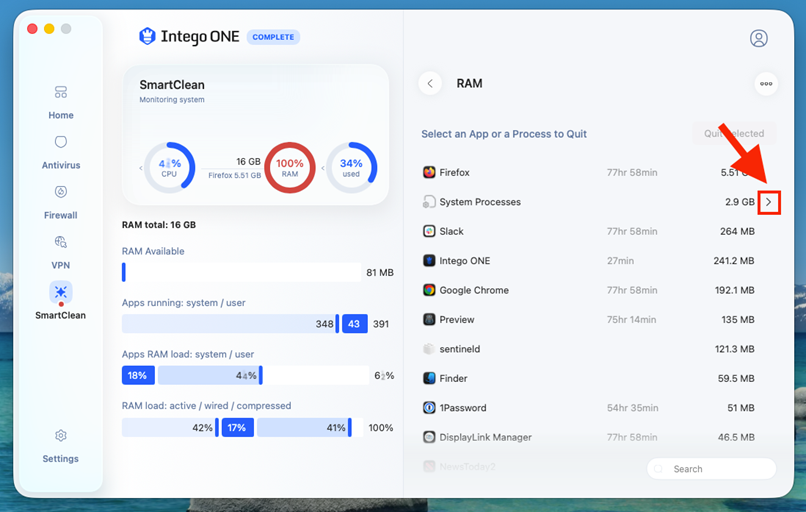
Task: Click the 18% system RAM load segment
Action: pos(138,375)
